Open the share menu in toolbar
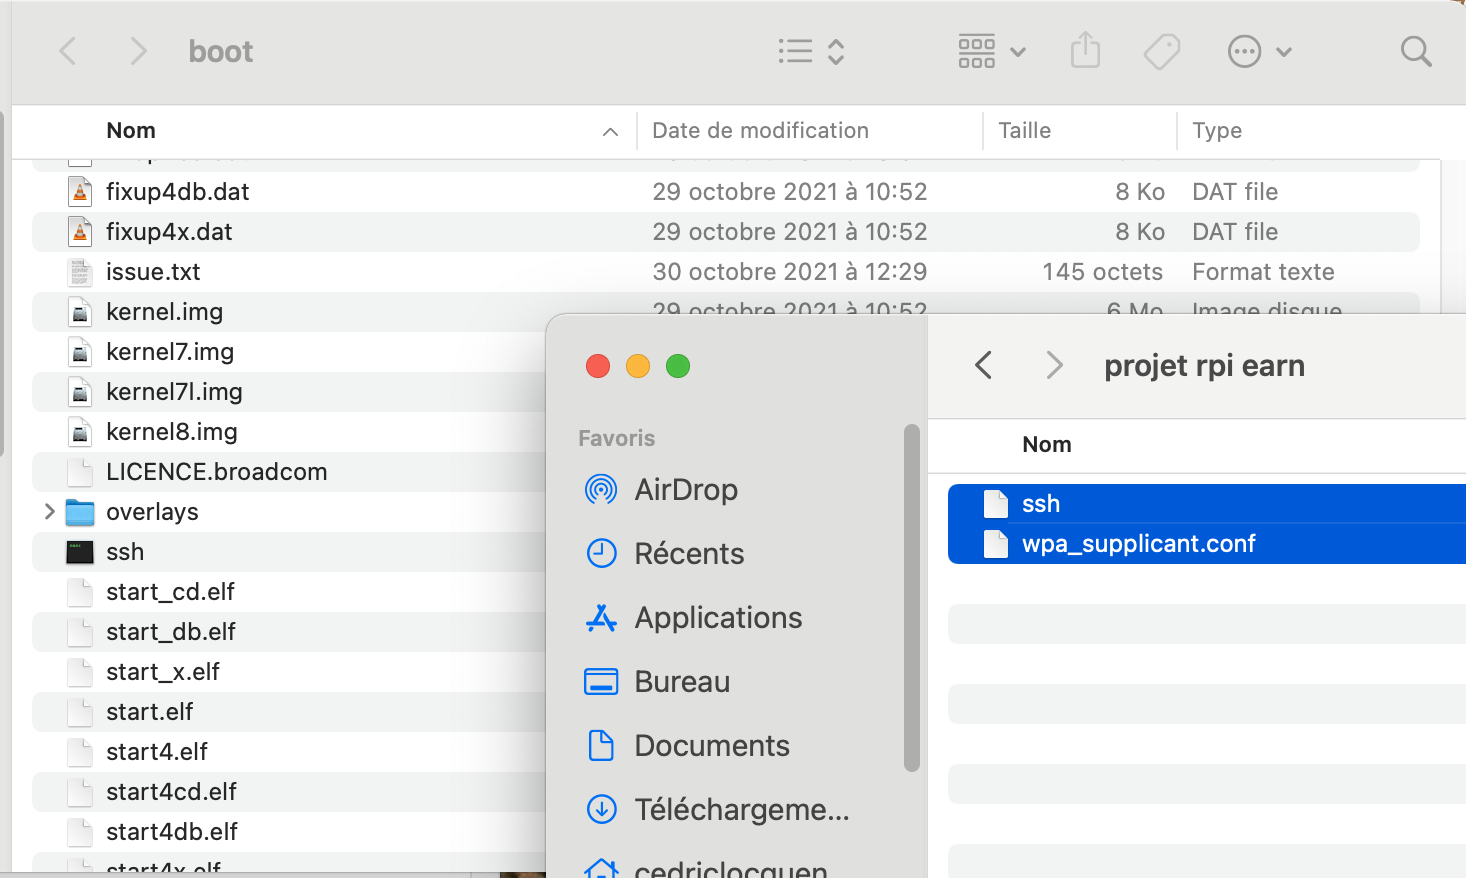 1085,51
